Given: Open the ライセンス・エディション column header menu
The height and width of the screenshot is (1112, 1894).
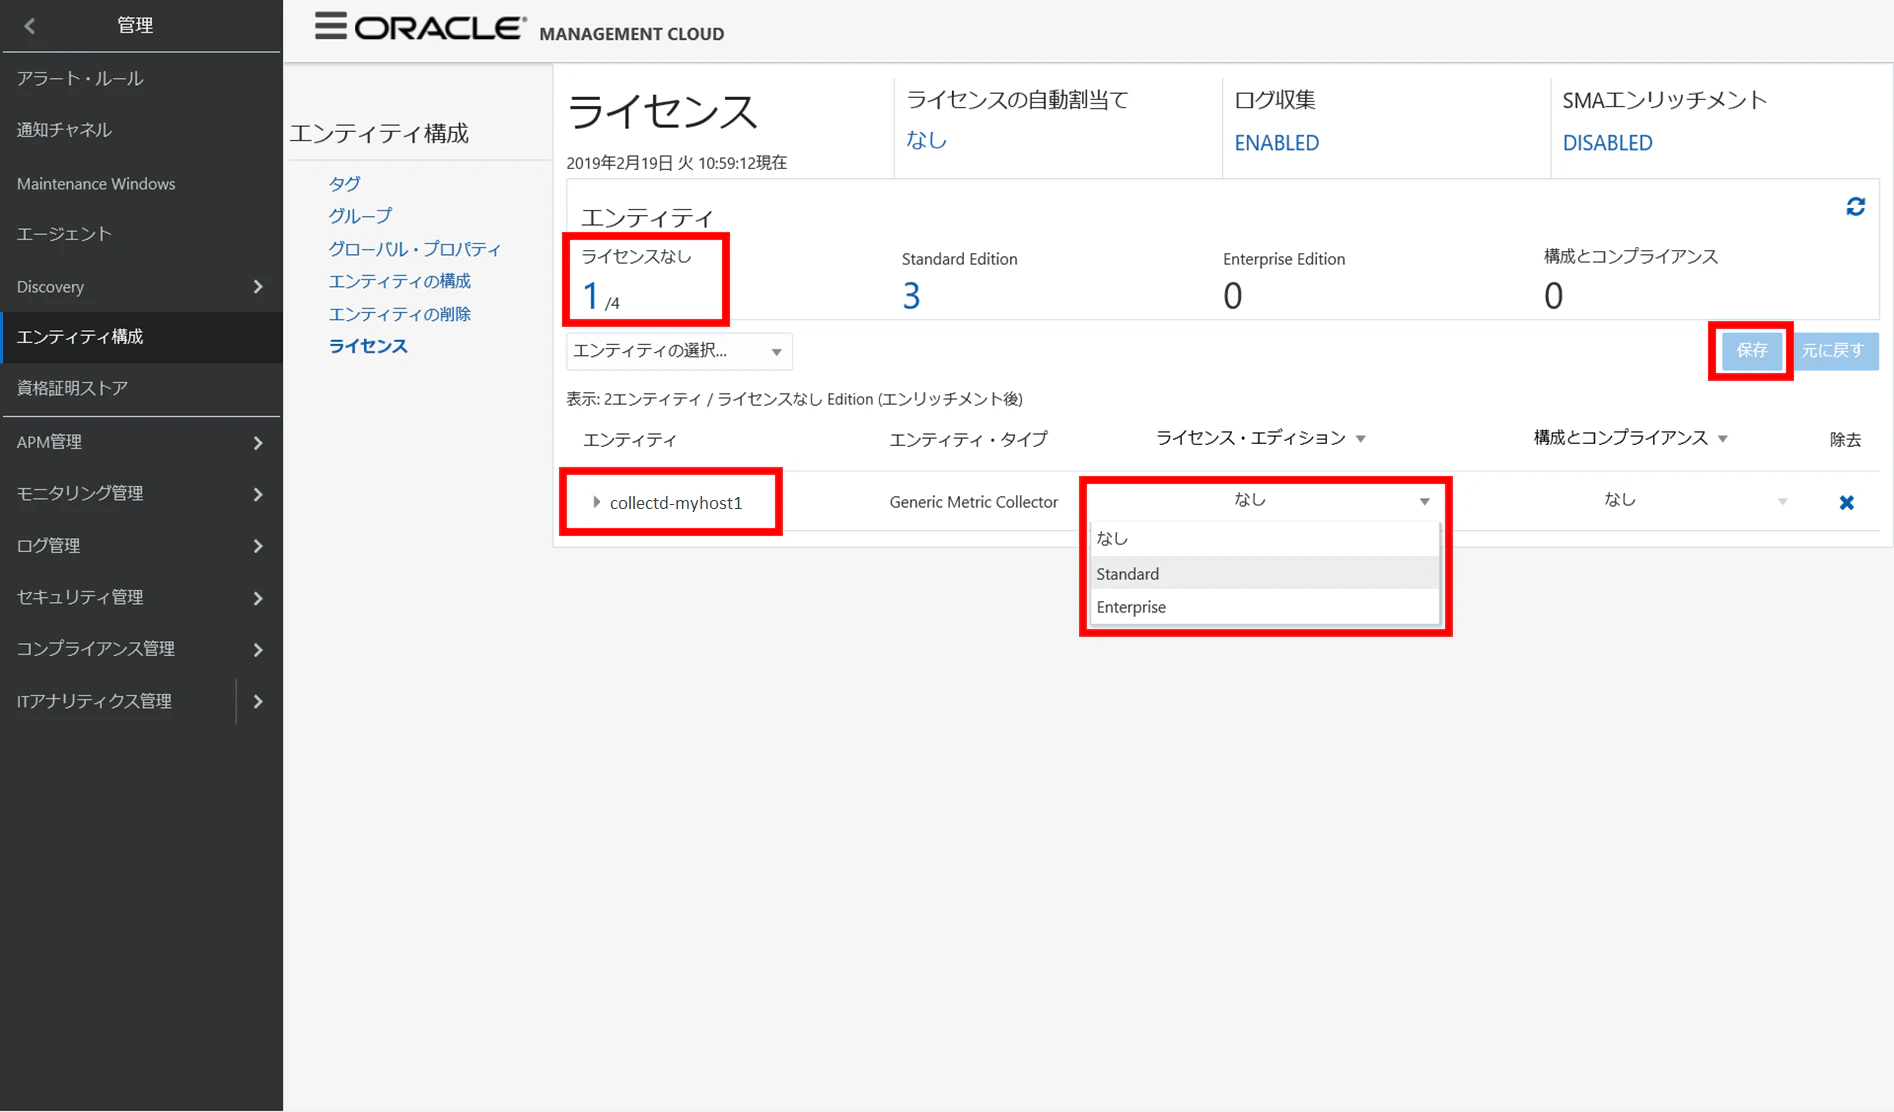Looking at the screenshot, I should (1360, 439).
